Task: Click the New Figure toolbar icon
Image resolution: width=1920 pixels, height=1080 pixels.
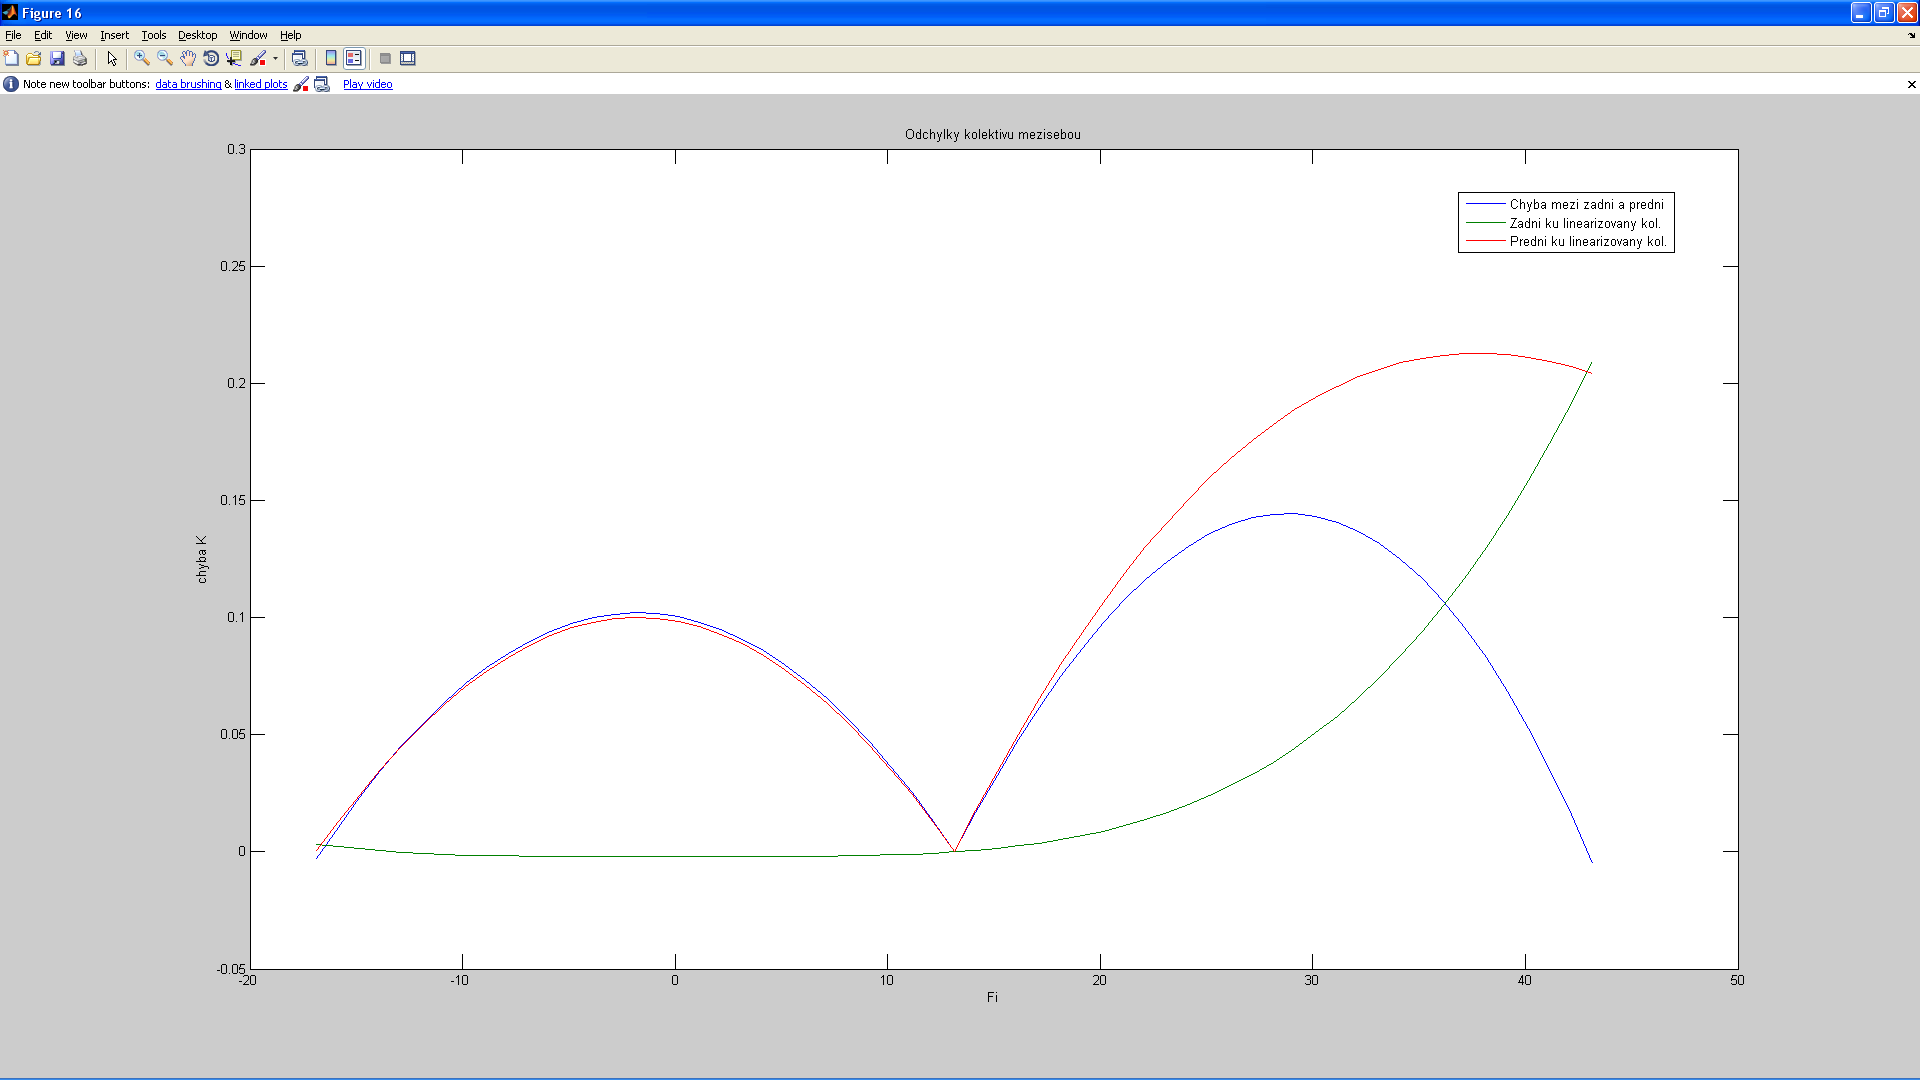Action: [11, 58]
